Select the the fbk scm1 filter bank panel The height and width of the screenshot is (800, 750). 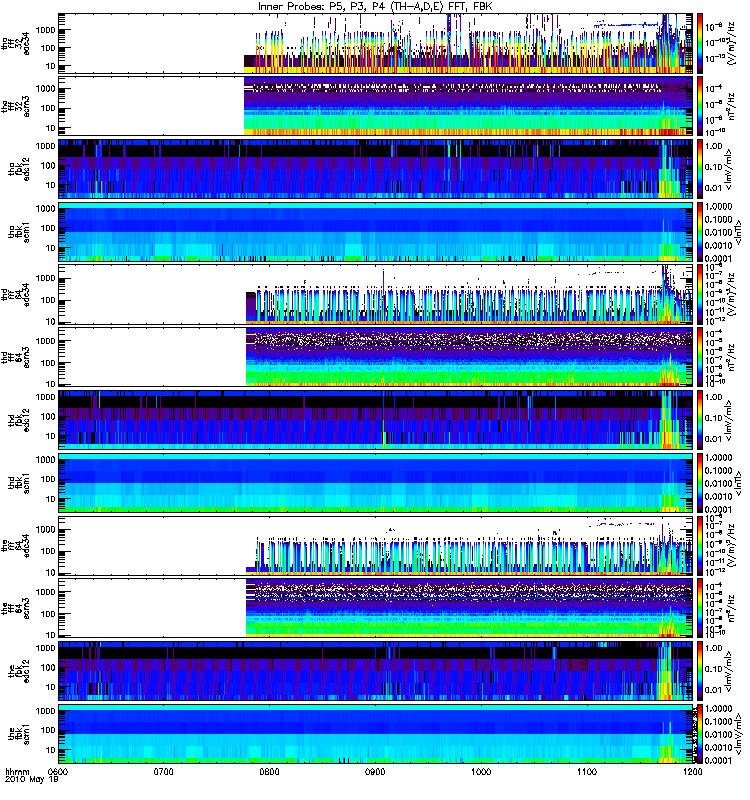pos(376,734)
